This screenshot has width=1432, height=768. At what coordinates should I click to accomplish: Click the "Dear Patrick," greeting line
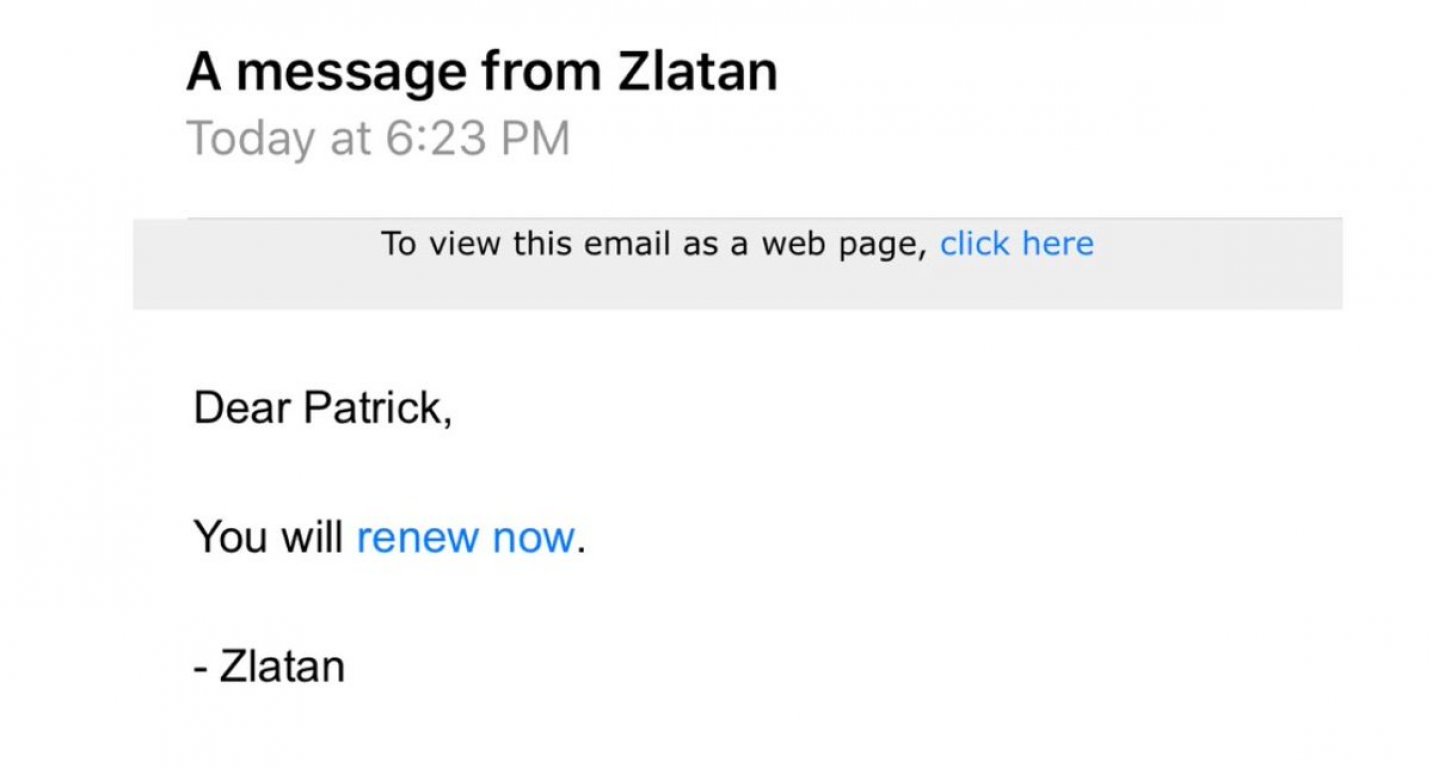(x=323, y=407)
